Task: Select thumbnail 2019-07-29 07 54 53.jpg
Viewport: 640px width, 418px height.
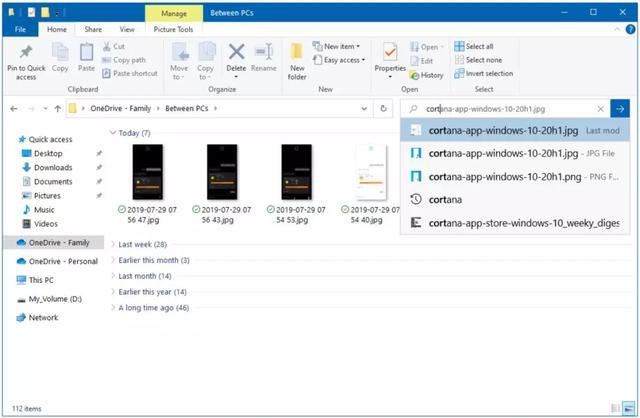Action: [x=297, y=172]
